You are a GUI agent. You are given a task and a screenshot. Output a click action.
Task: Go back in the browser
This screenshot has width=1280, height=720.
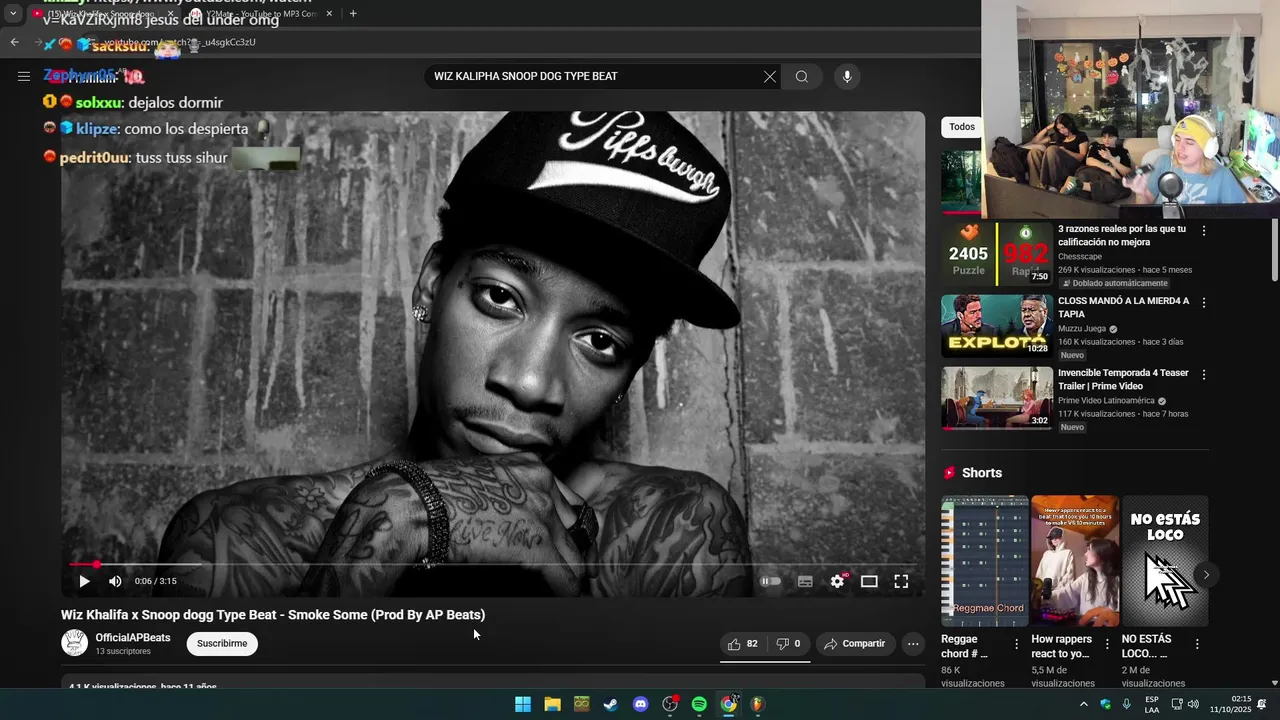pyautogui.click(x=14, y=42)
